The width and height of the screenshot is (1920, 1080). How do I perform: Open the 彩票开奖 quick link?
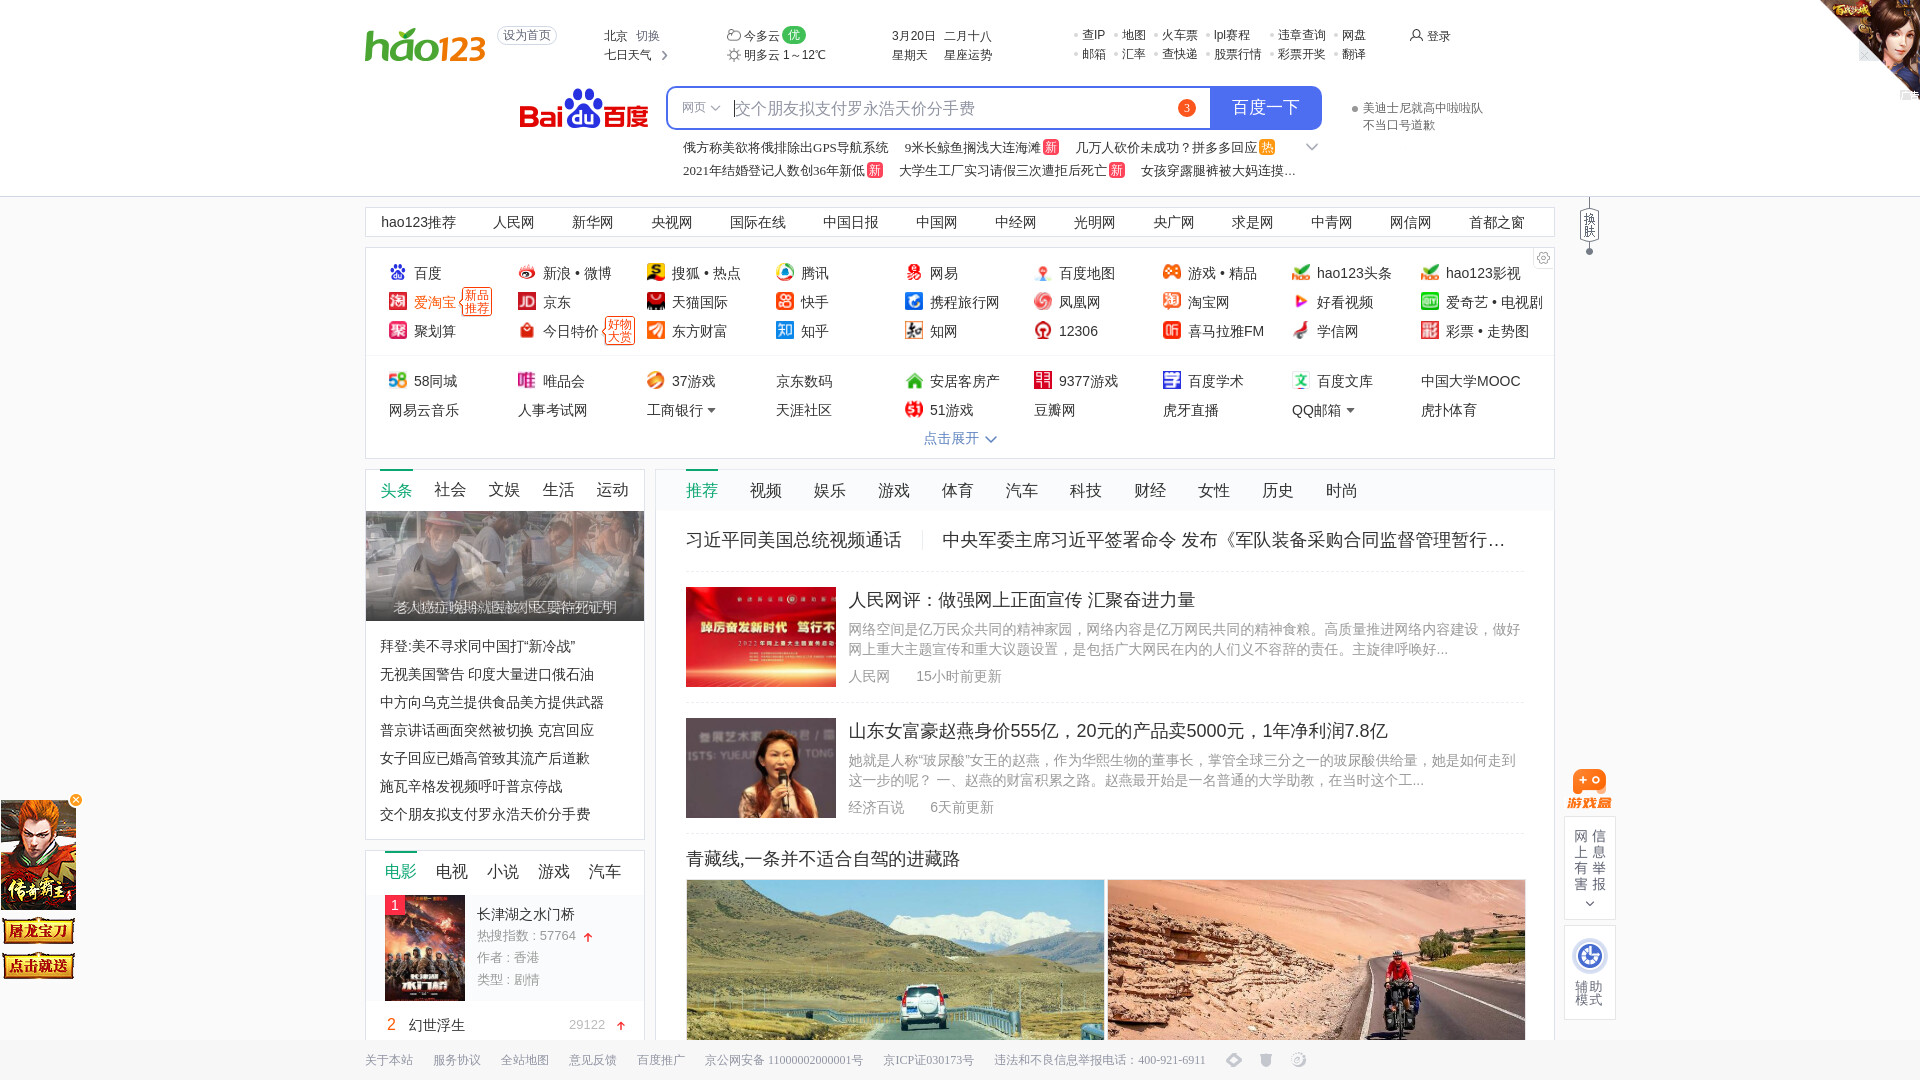[x=1302, y=54]
